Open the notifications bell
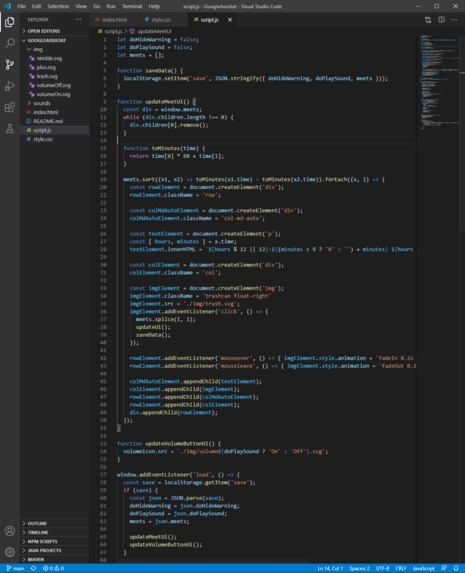This screenshot has width=465, height=573. click(456, 568)
